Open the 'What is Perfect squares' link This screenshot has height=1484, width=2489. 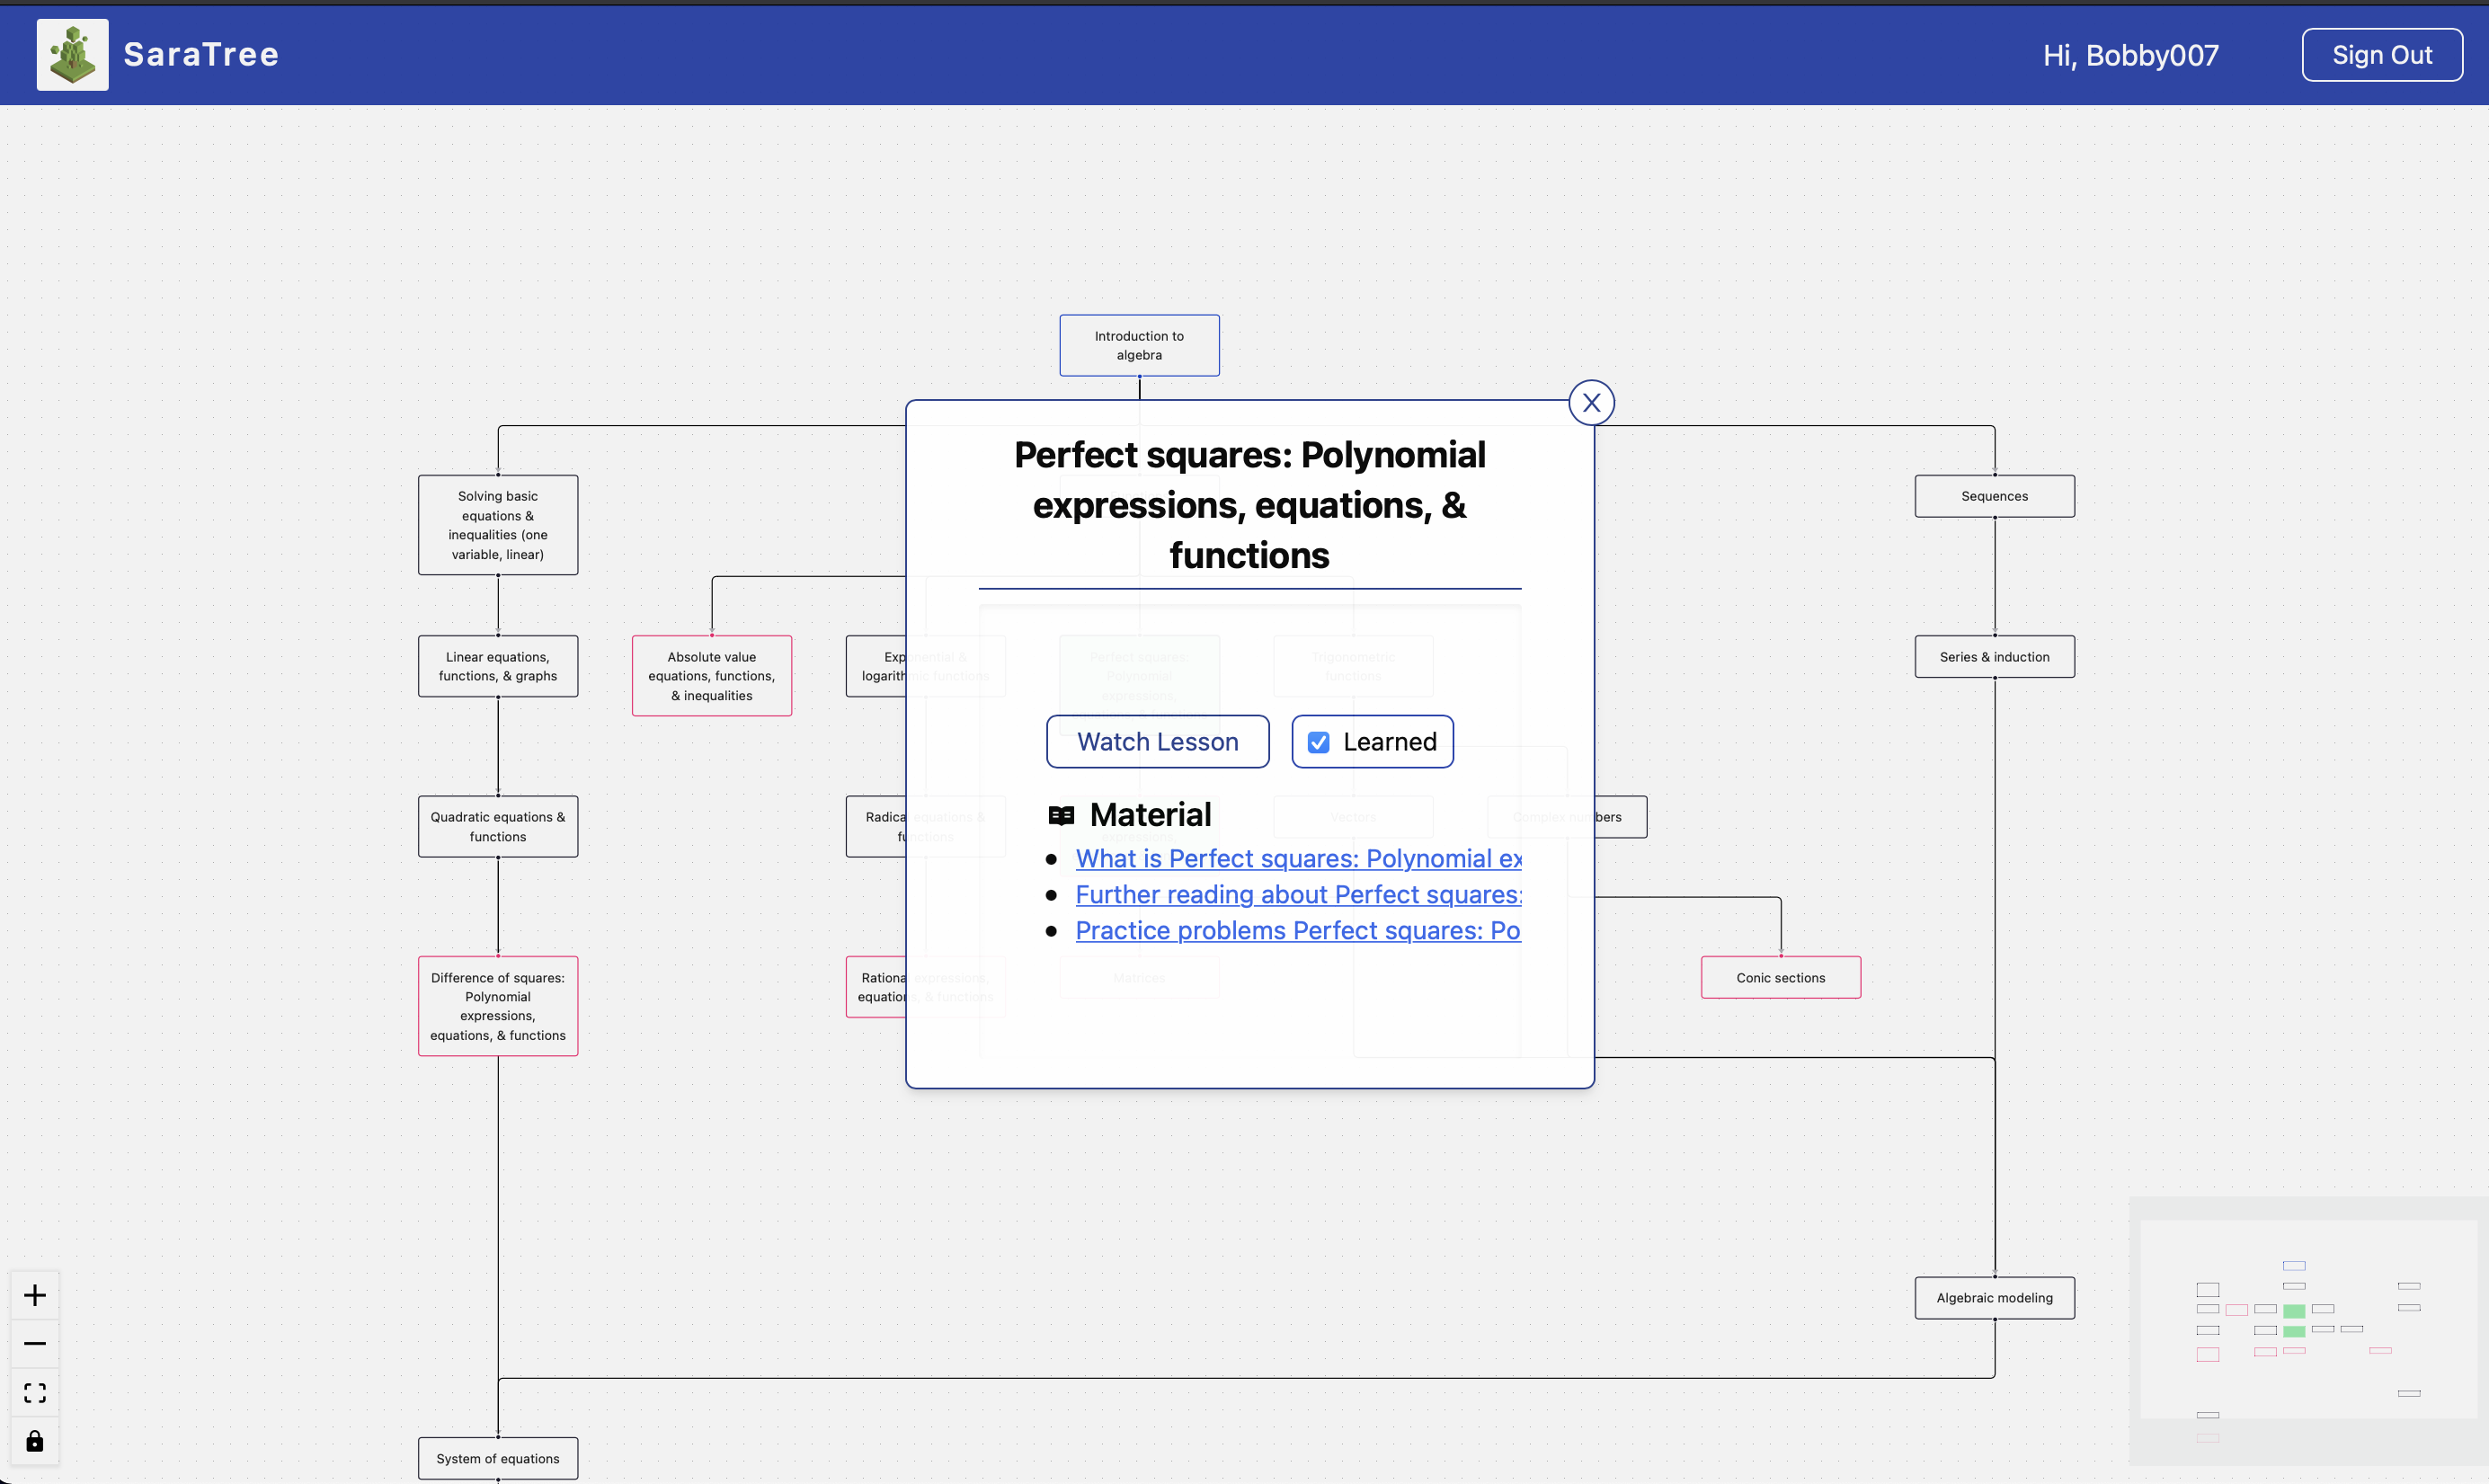1297,858
